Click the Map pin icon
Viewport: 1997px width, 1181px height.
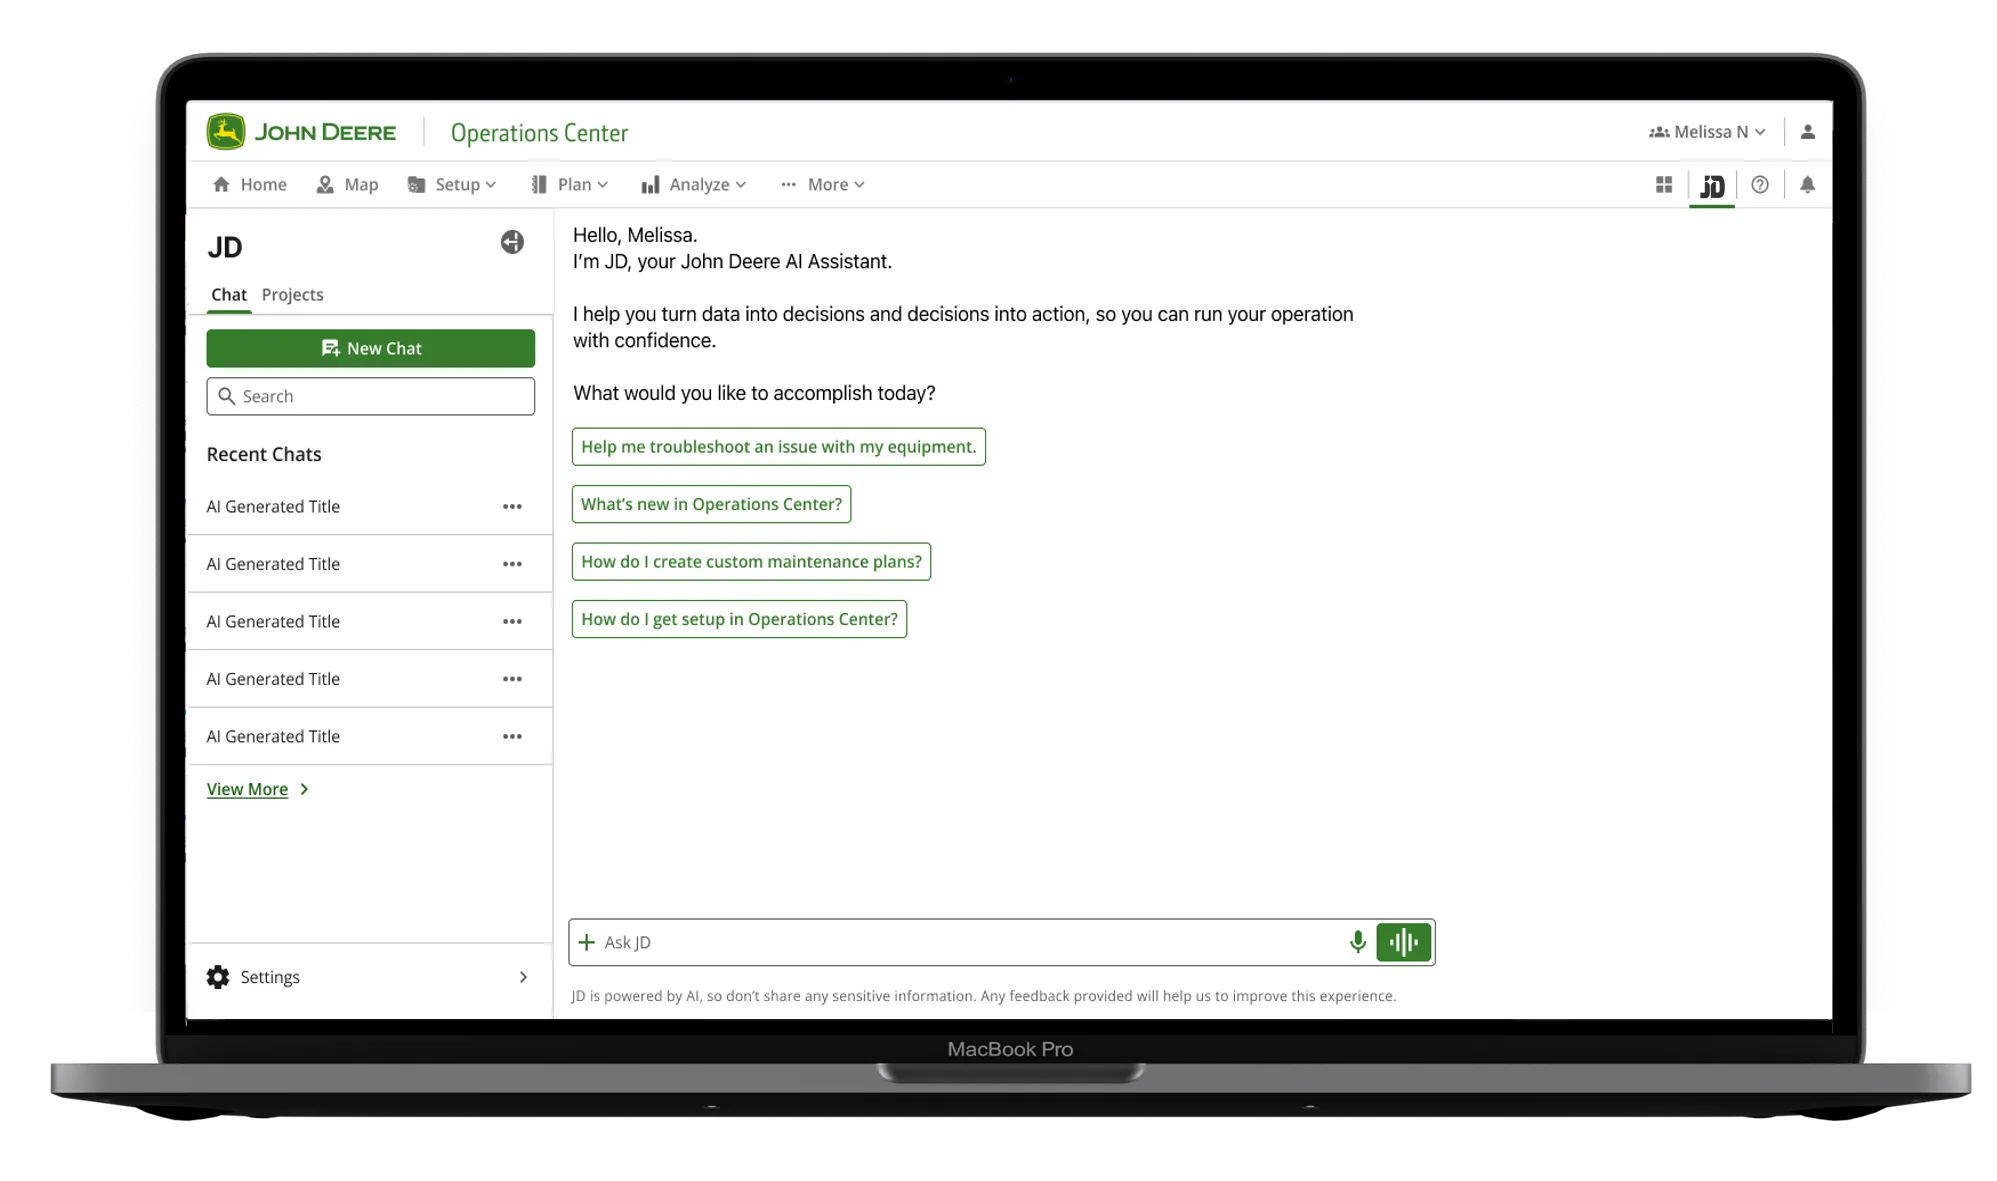(x=325, y=185)
